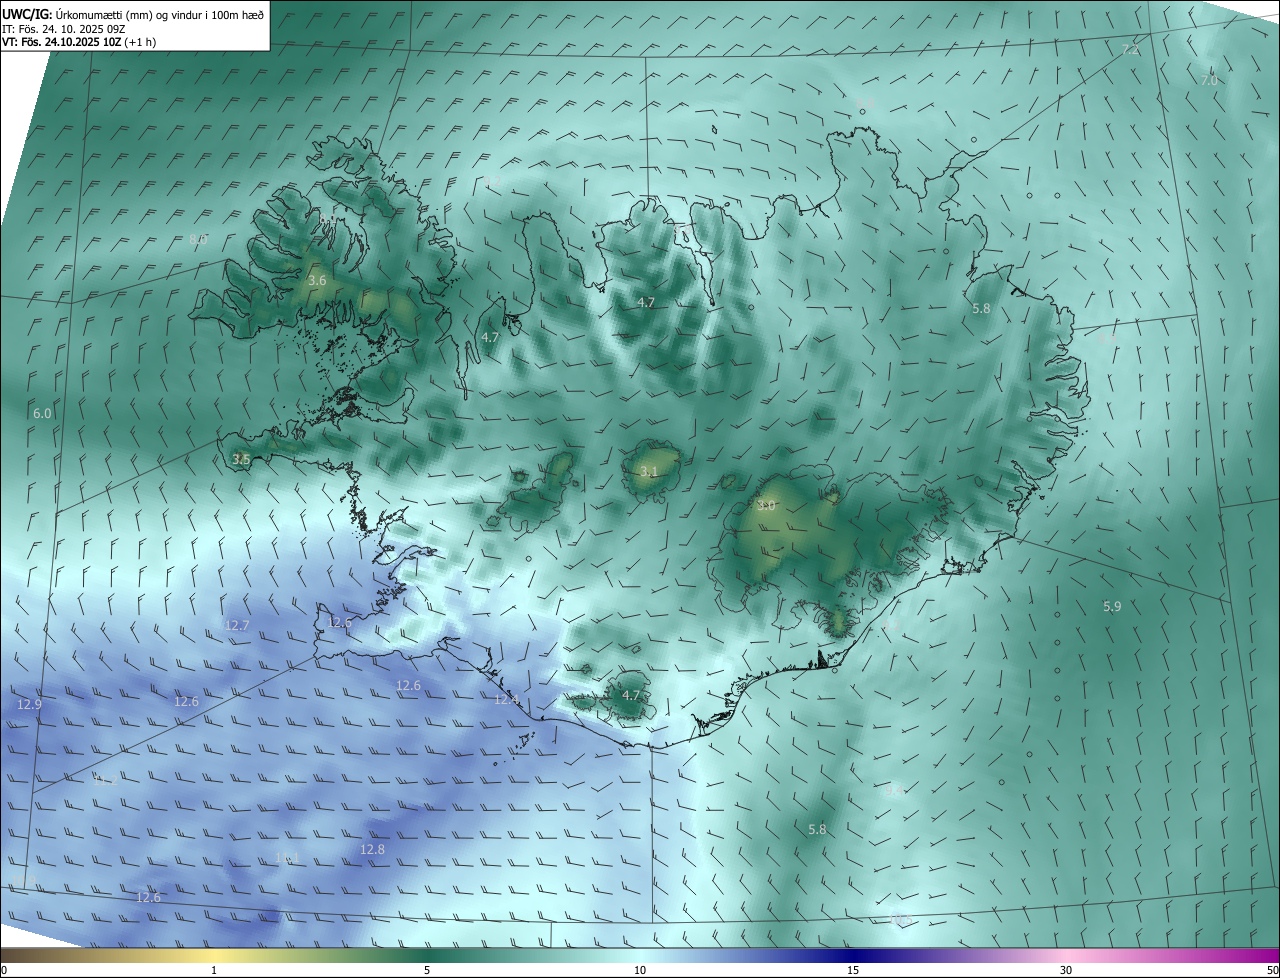
Task: Click the 0 tick on the color scale
Action: [4, 970]
